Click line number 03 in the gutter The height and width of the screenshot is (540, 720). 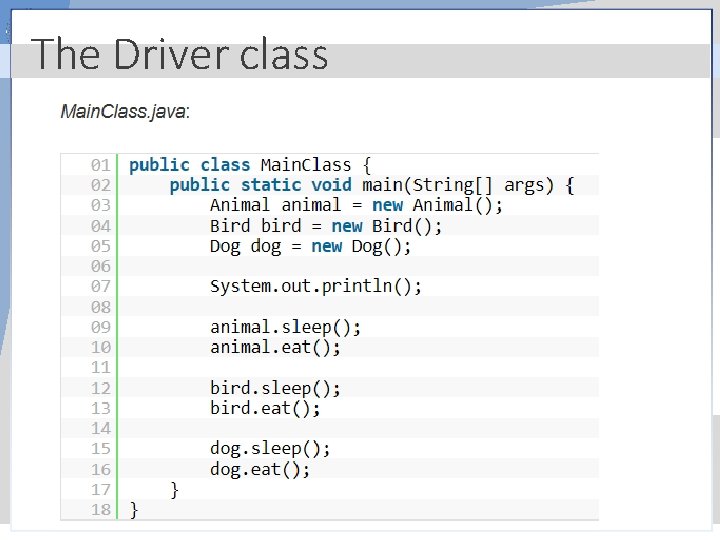point(101,205)
